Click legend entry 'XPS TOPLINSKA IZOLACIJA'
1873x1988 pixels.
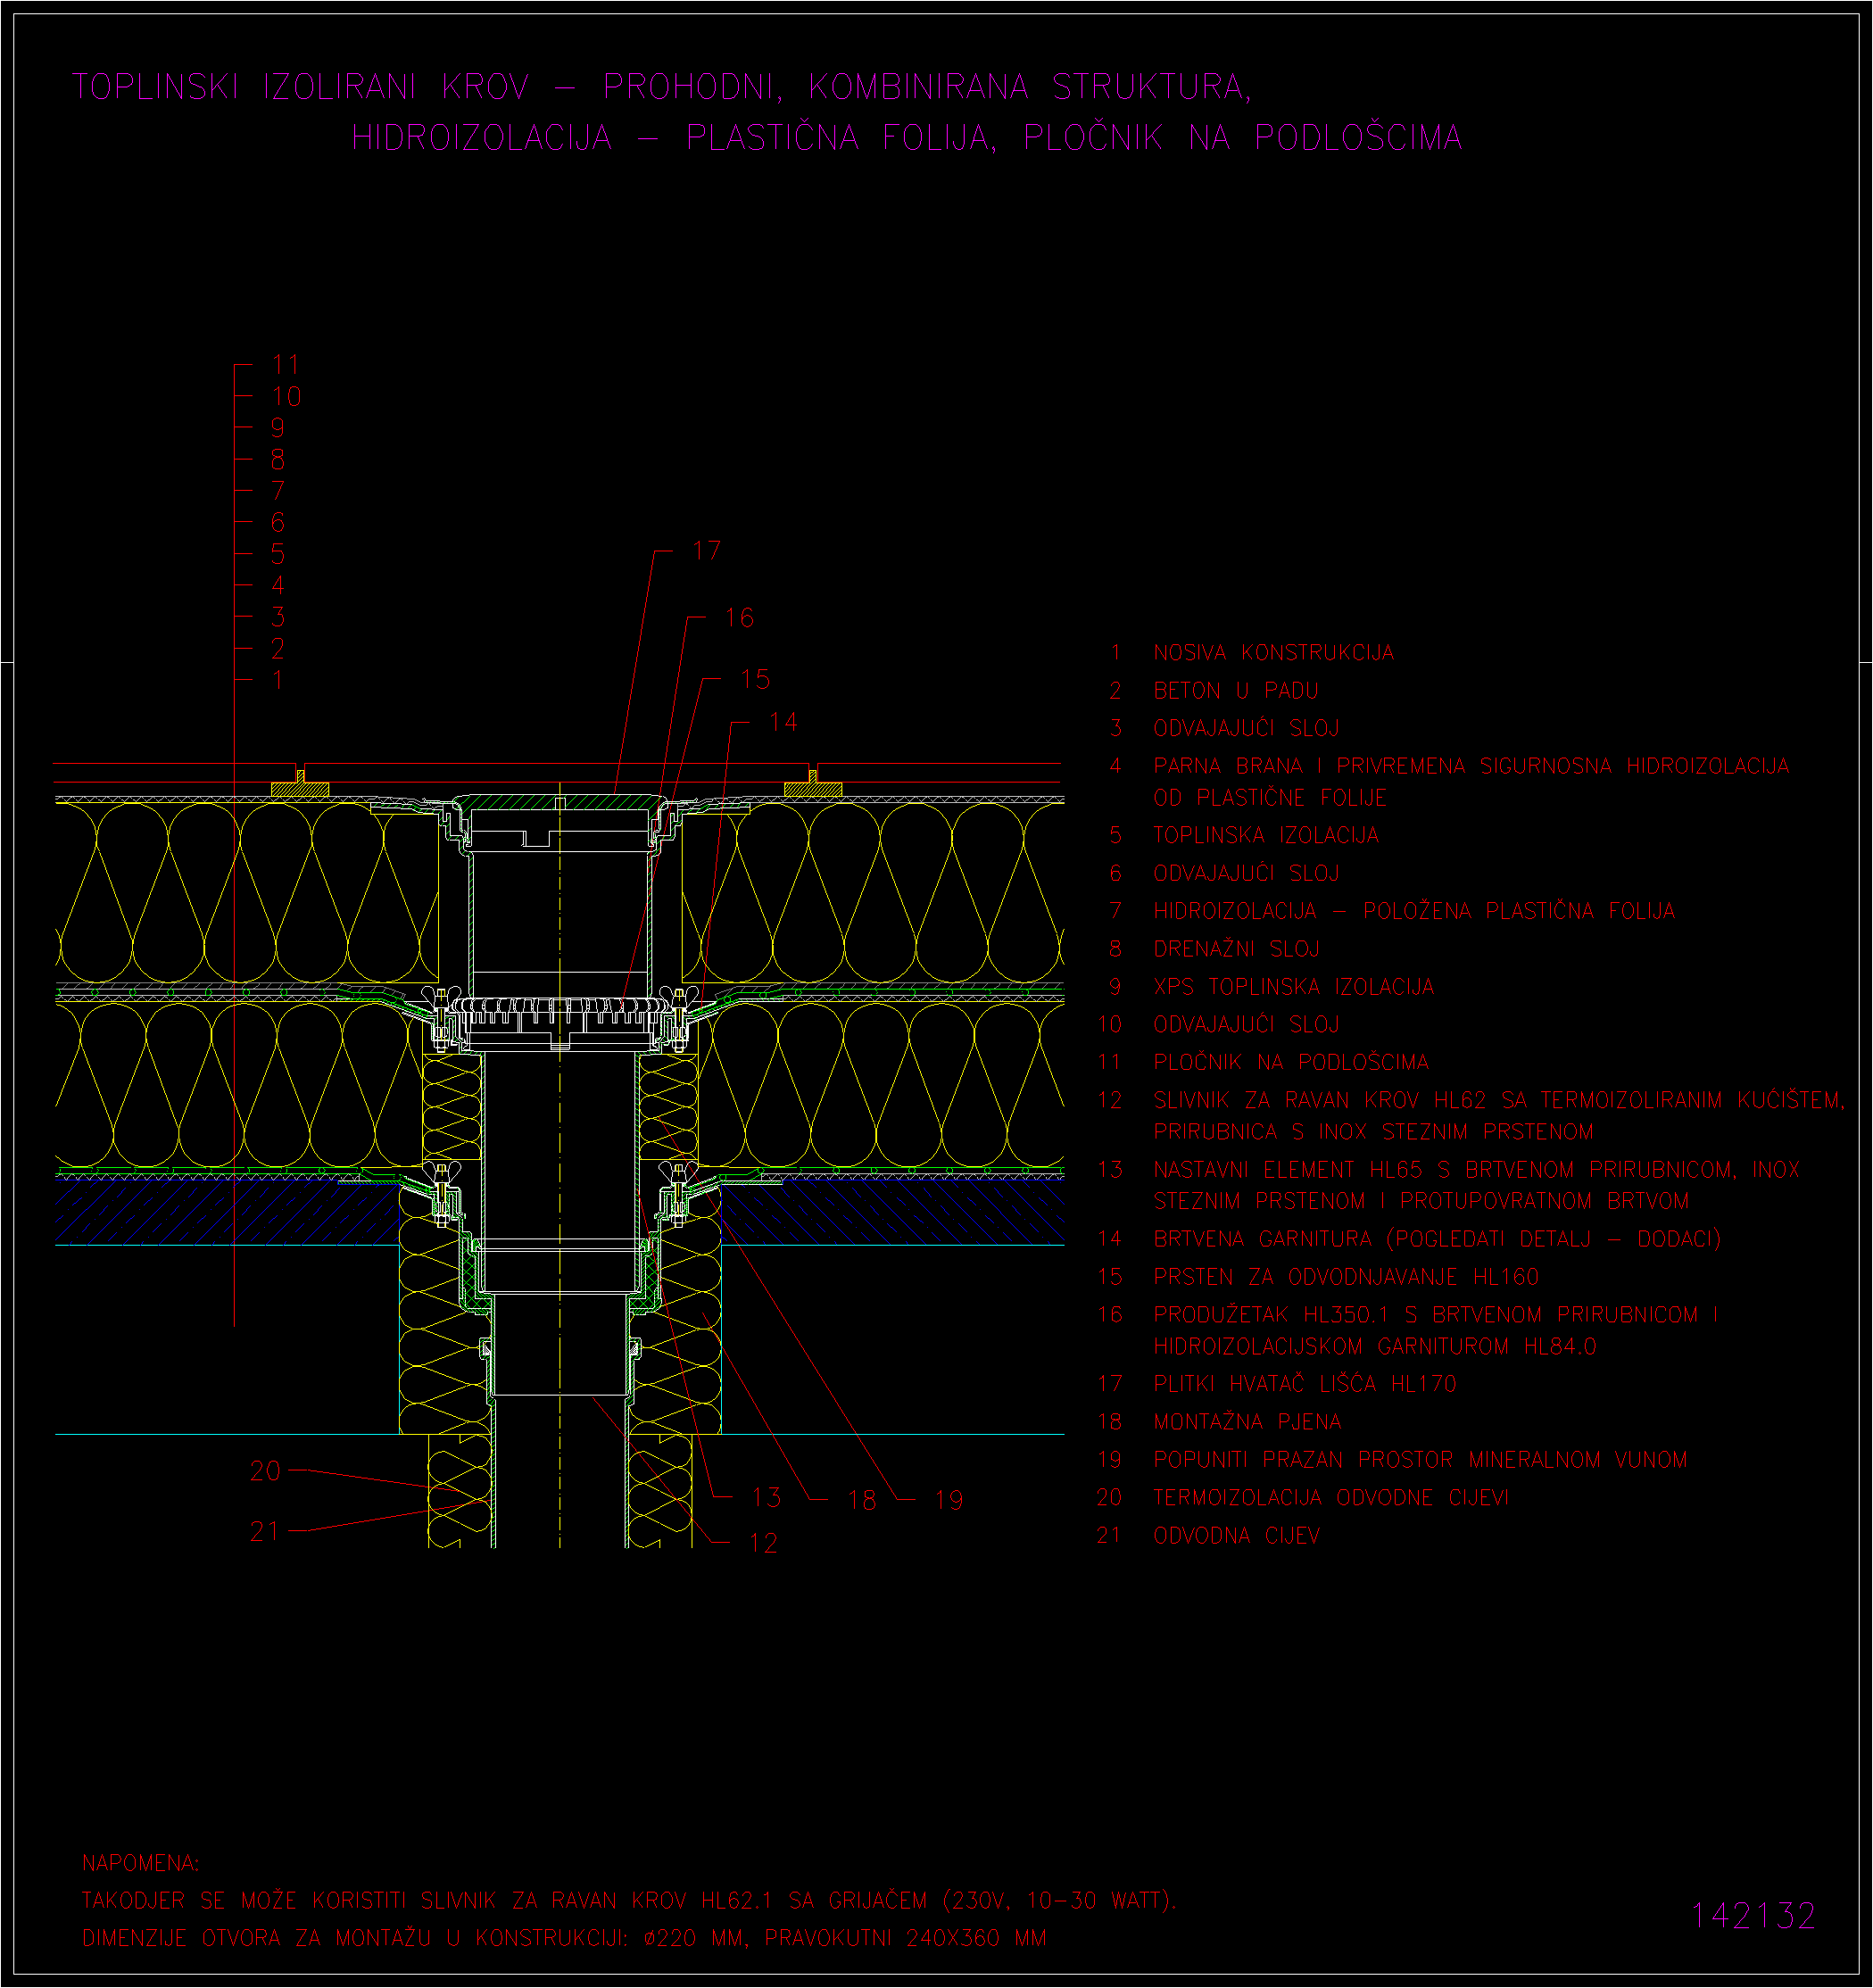[x=1294, y=987]
